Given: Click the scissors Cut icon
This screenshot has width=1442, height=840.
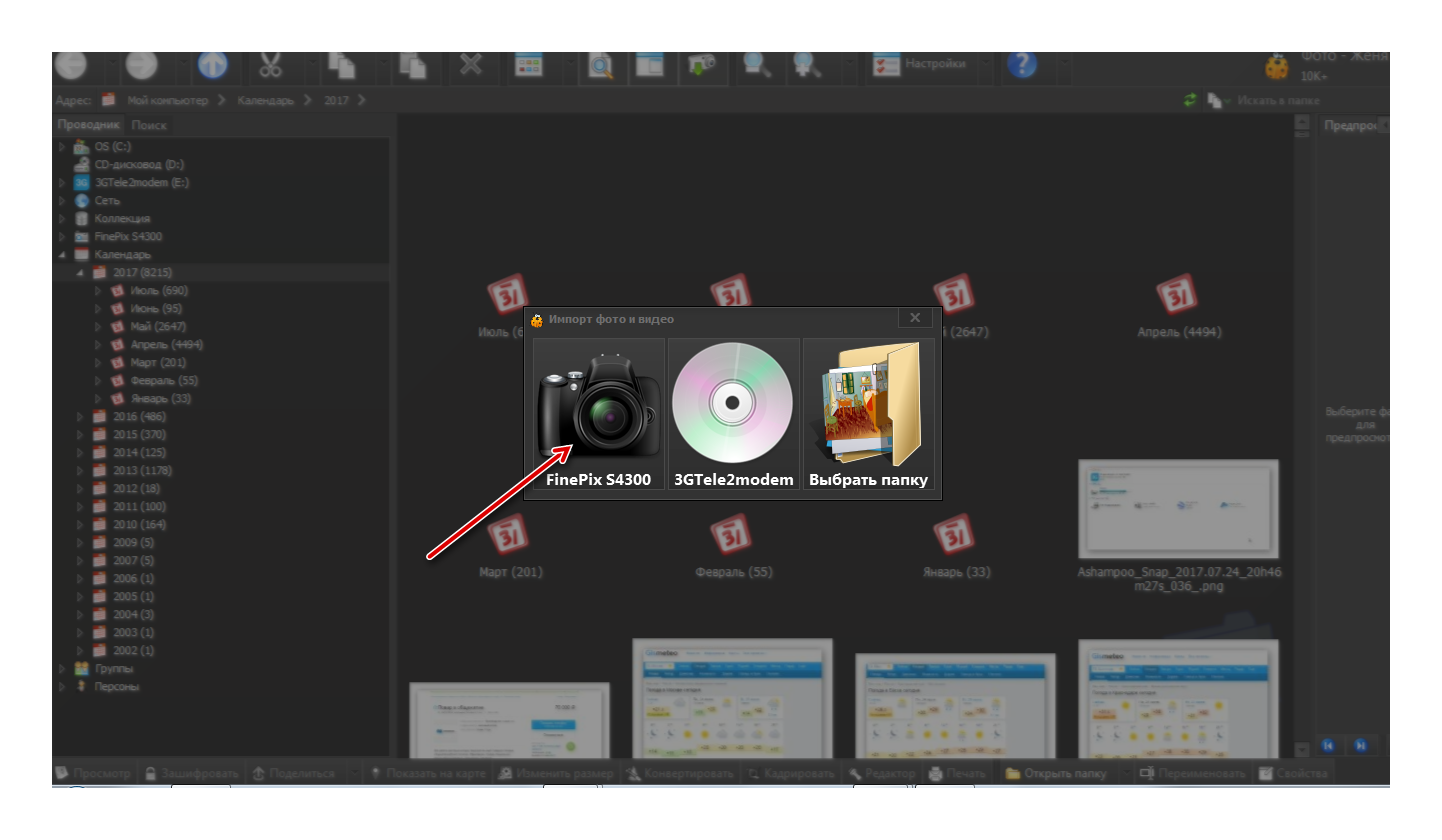Looking at the screenshot, I should pyautogui.click(x=270, y=65).
